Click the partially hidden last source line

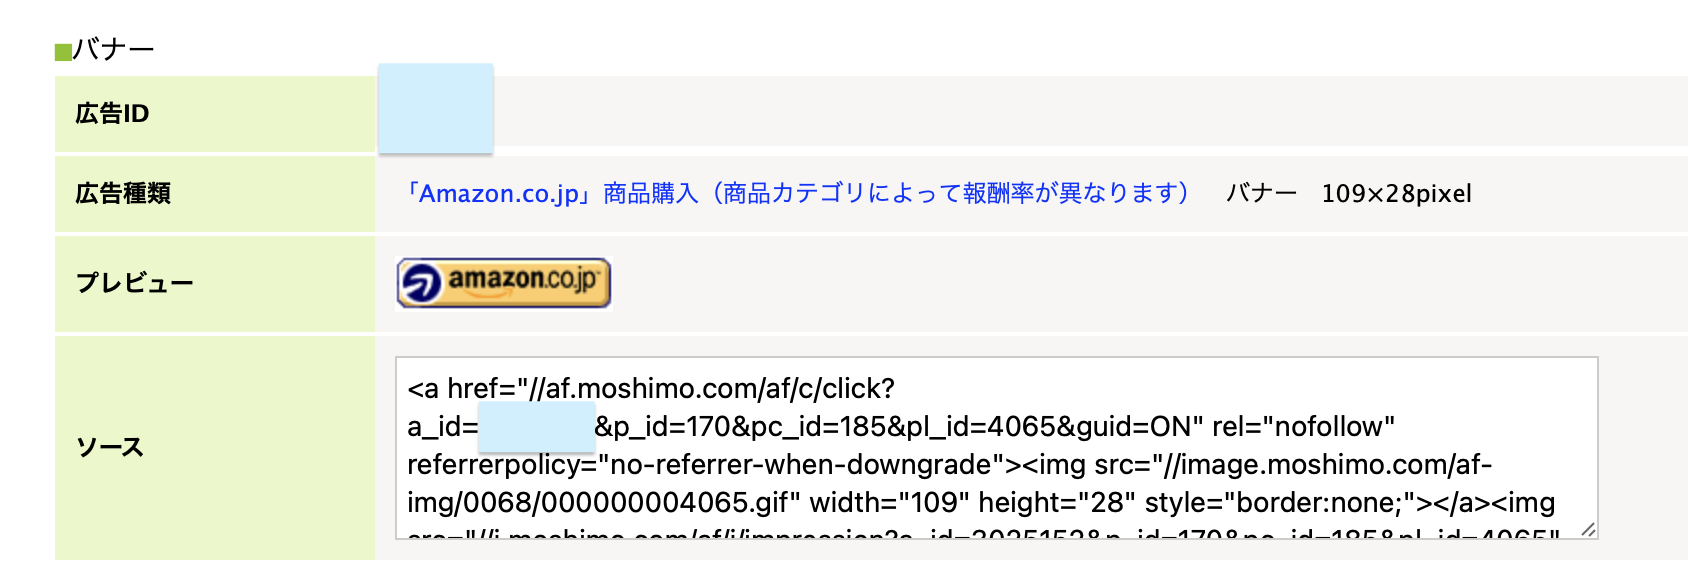click(x=984, y=533)
